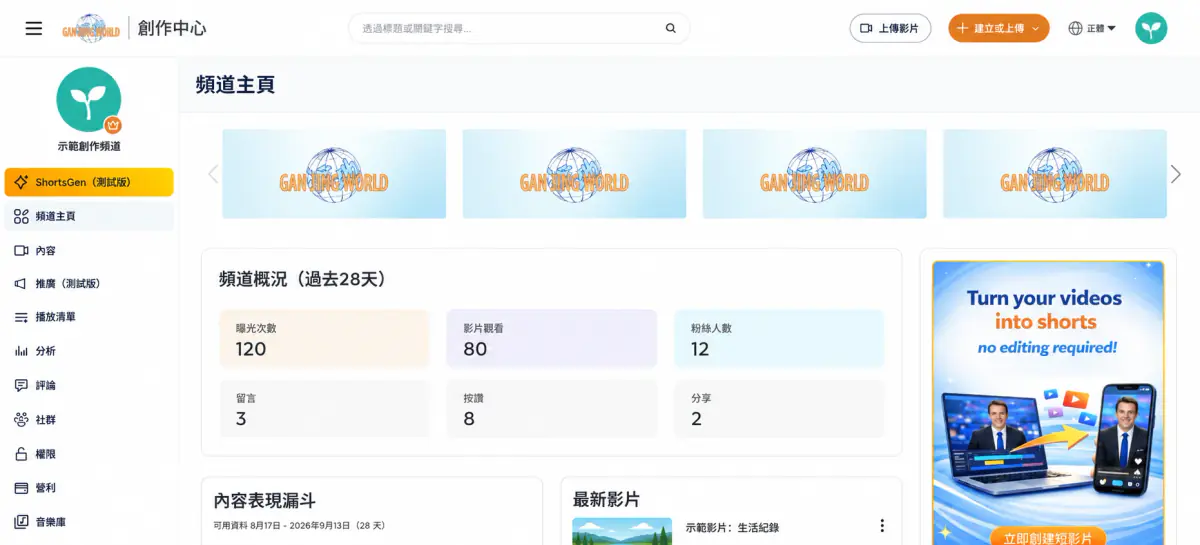Click the 內容 video camera icon
1200x545 pixels.
(x=21, y=250)
